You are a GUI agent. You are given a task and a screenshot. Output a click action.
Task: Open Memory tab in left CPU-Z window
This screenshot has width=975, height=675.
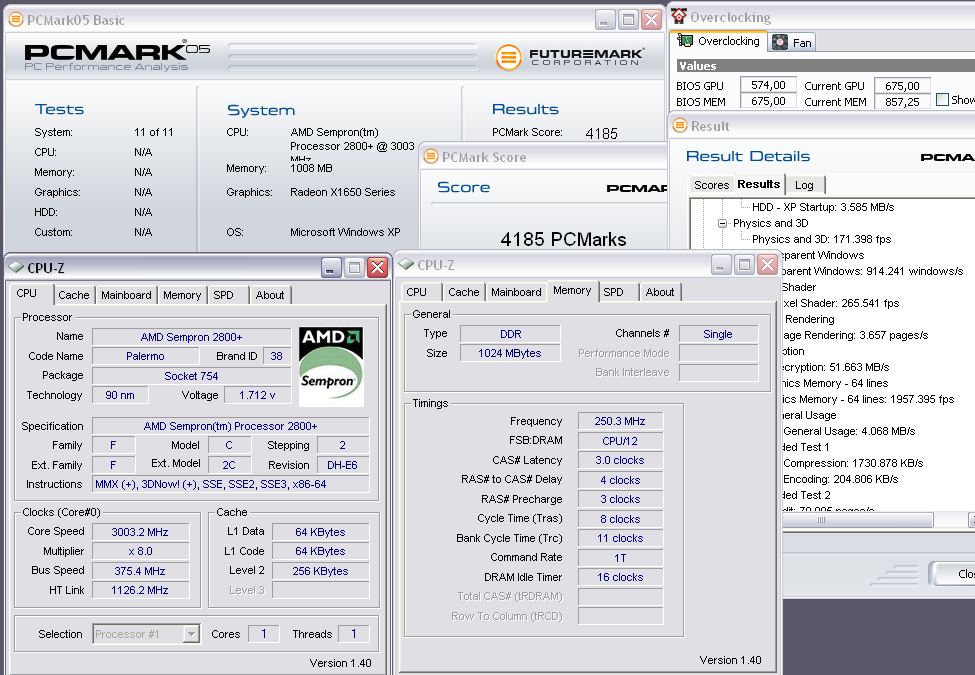click(x=182, y=295)
